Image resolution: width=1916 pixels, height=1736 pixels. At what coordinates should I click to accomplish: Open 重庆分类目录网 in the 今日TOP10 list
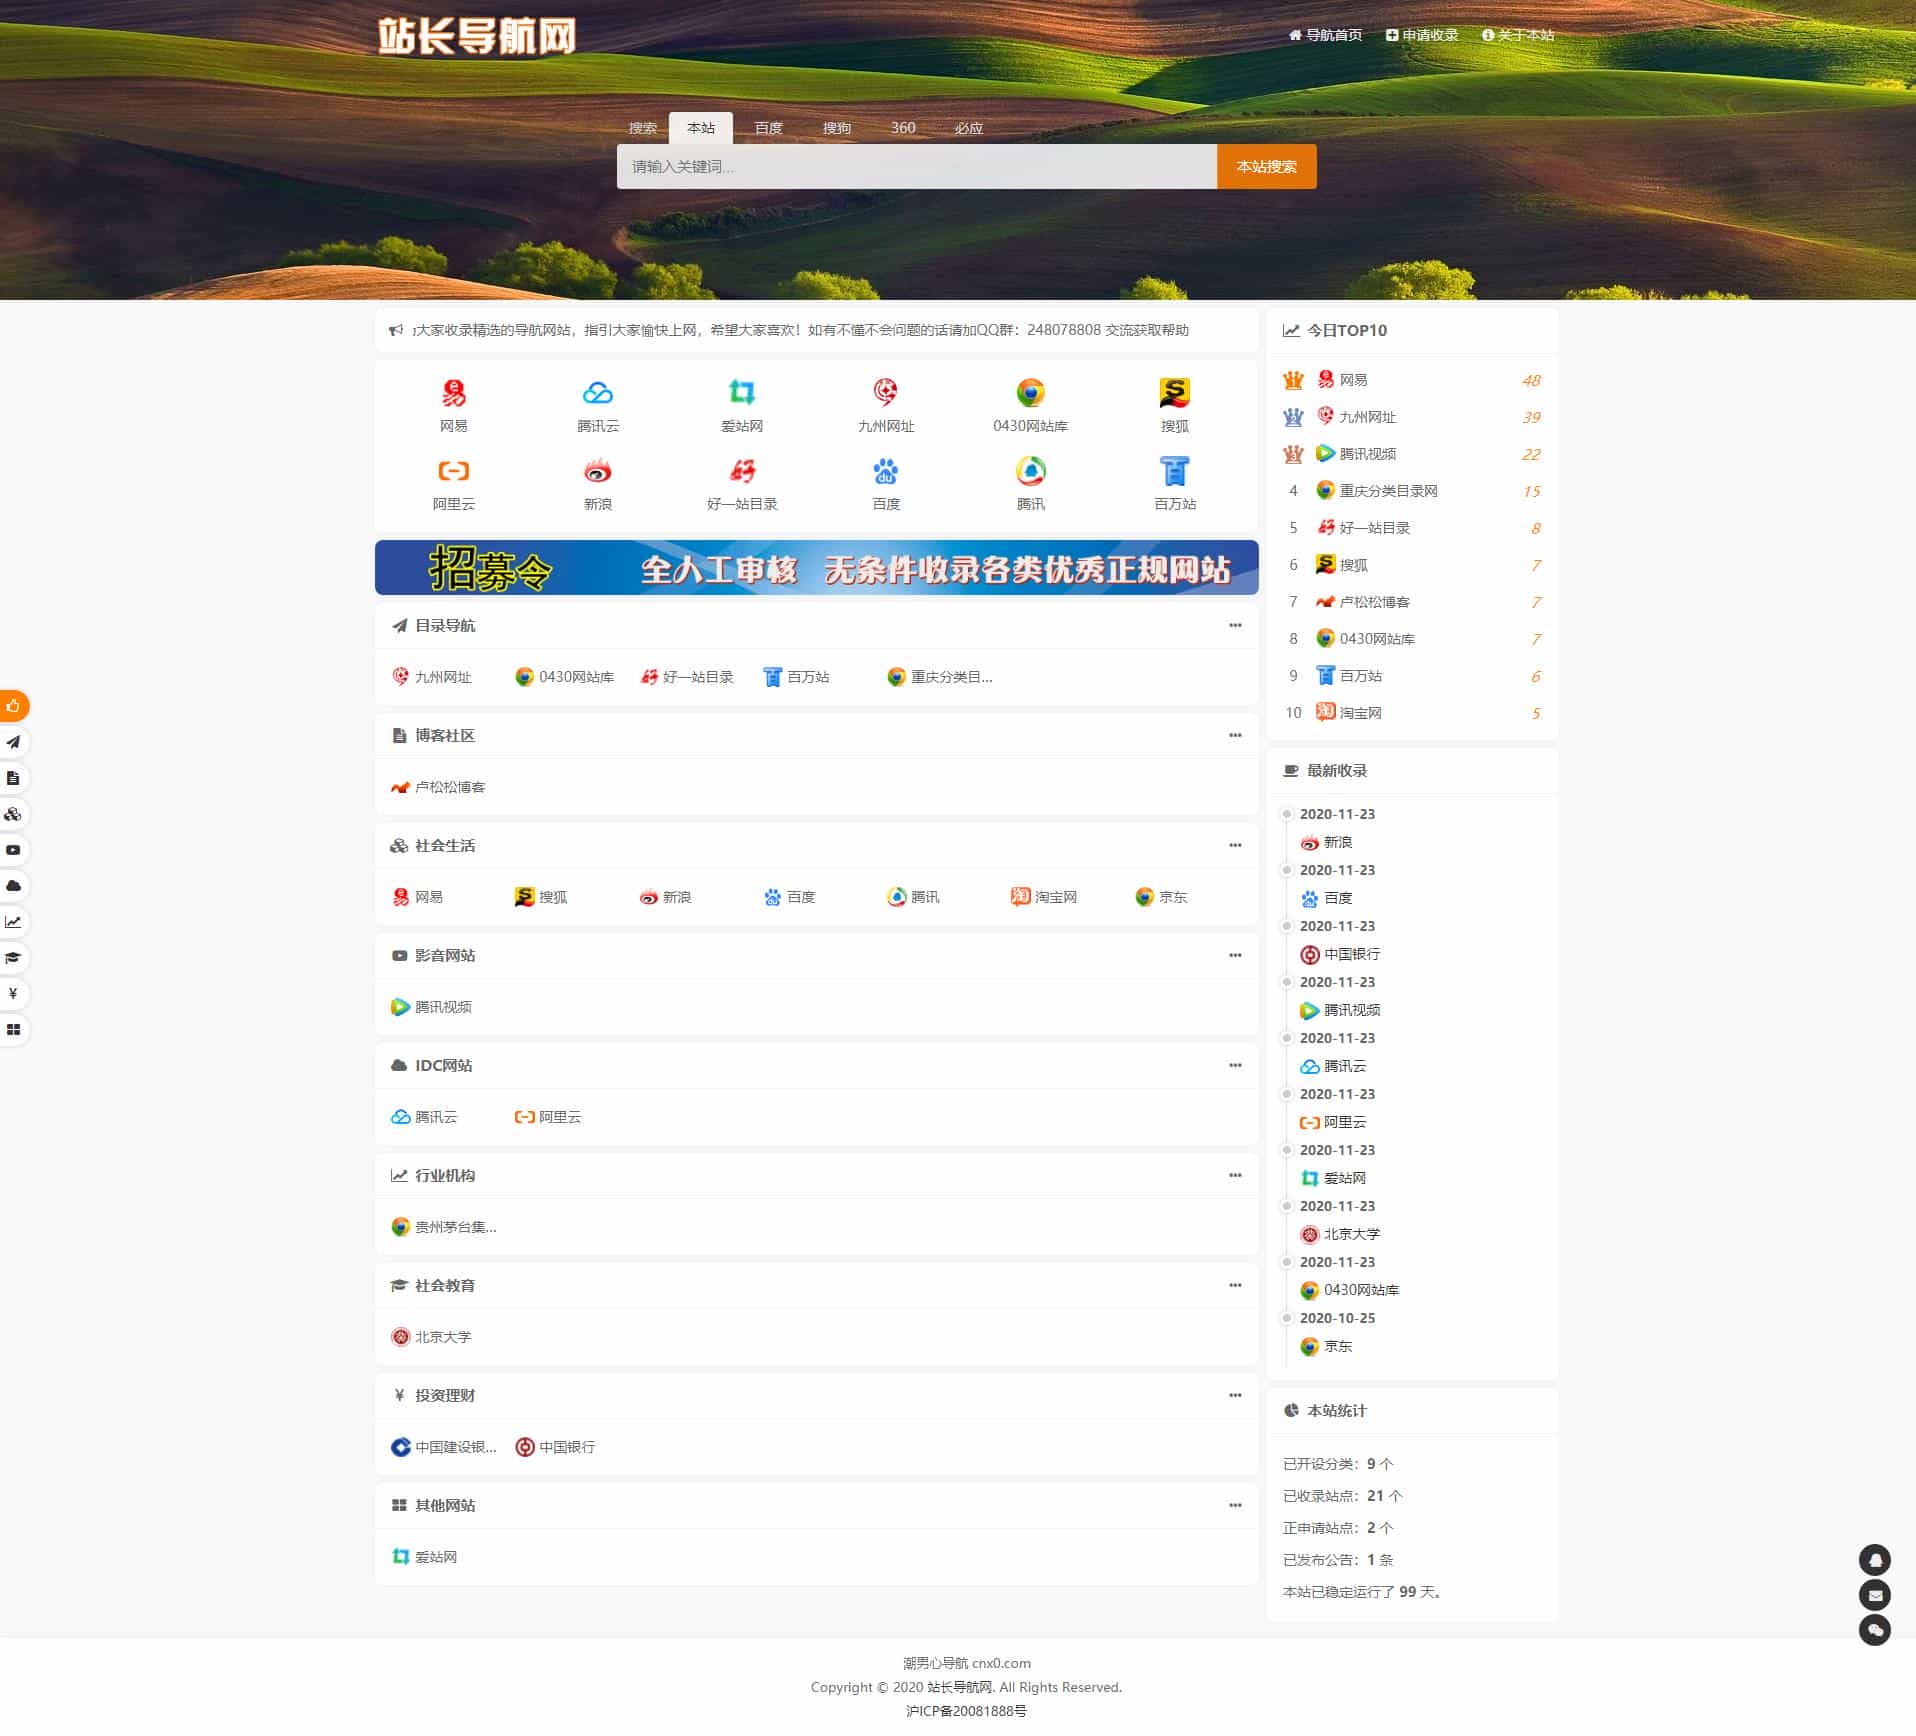[x=1377, y=491]
